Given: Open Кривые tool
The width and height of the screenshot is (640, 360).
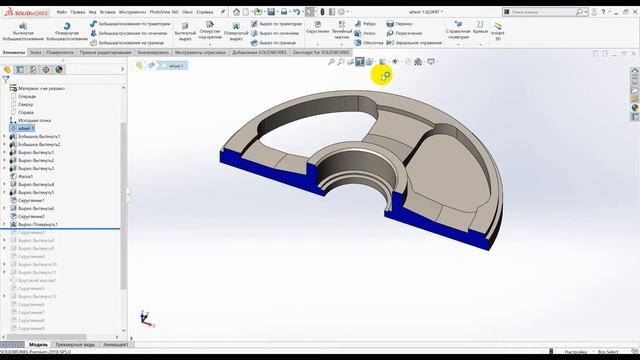Looking at the screenshot, I should pos(480,27).
